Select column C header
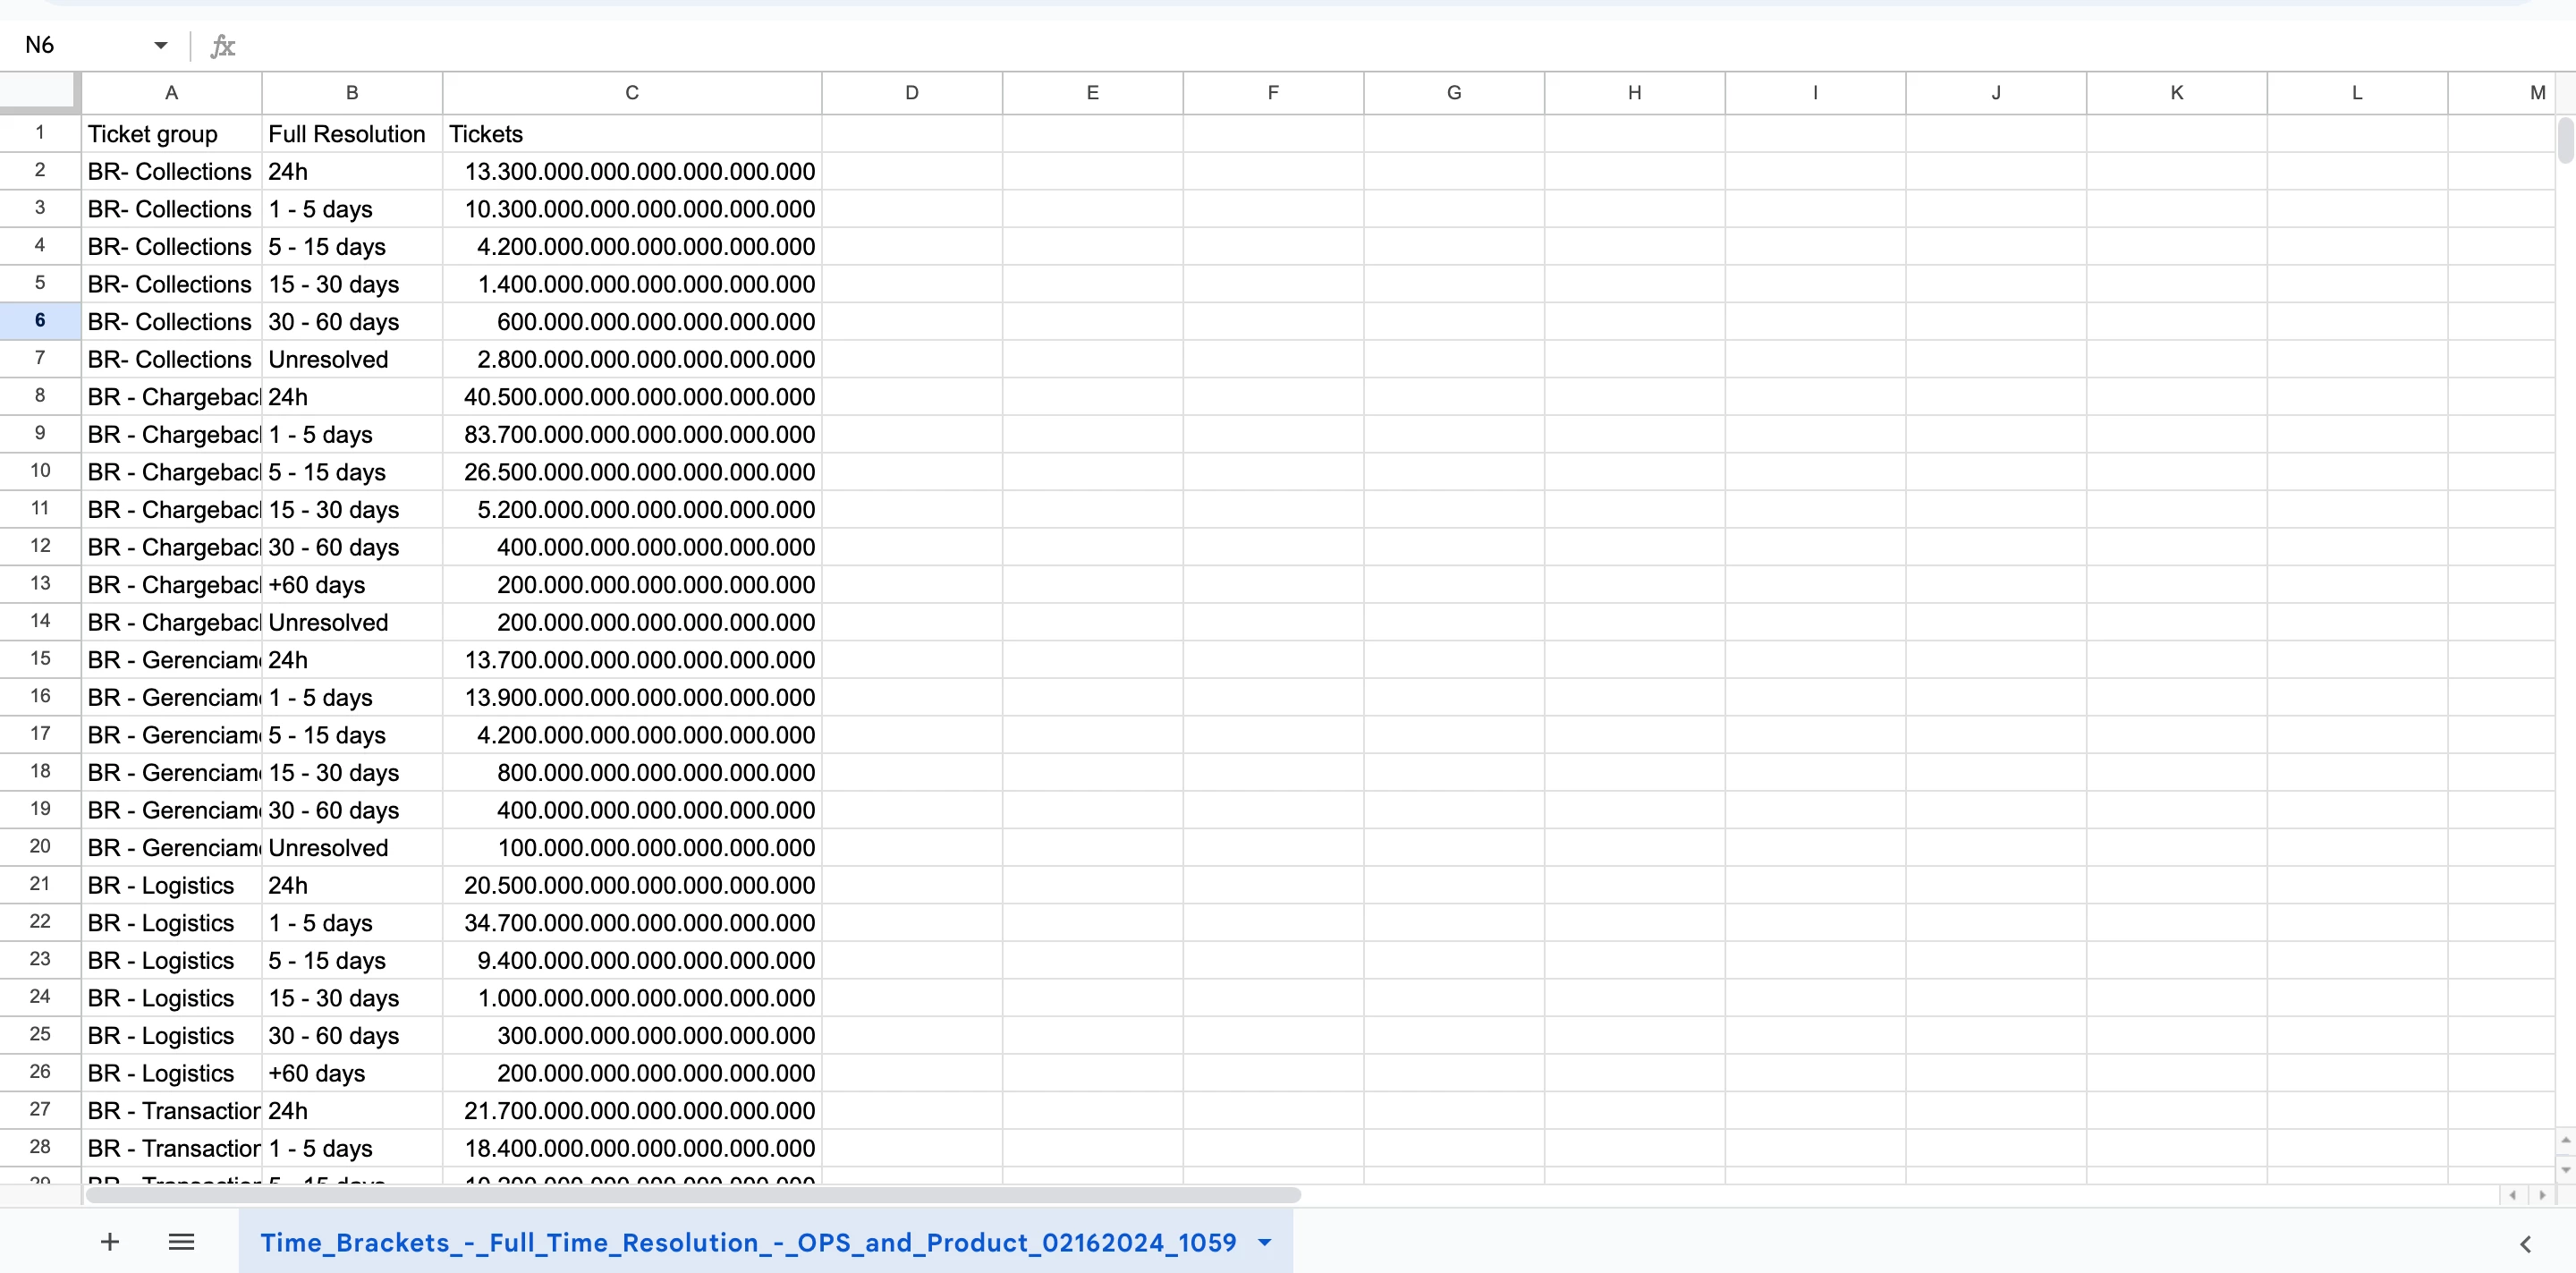 pos(631,93)
